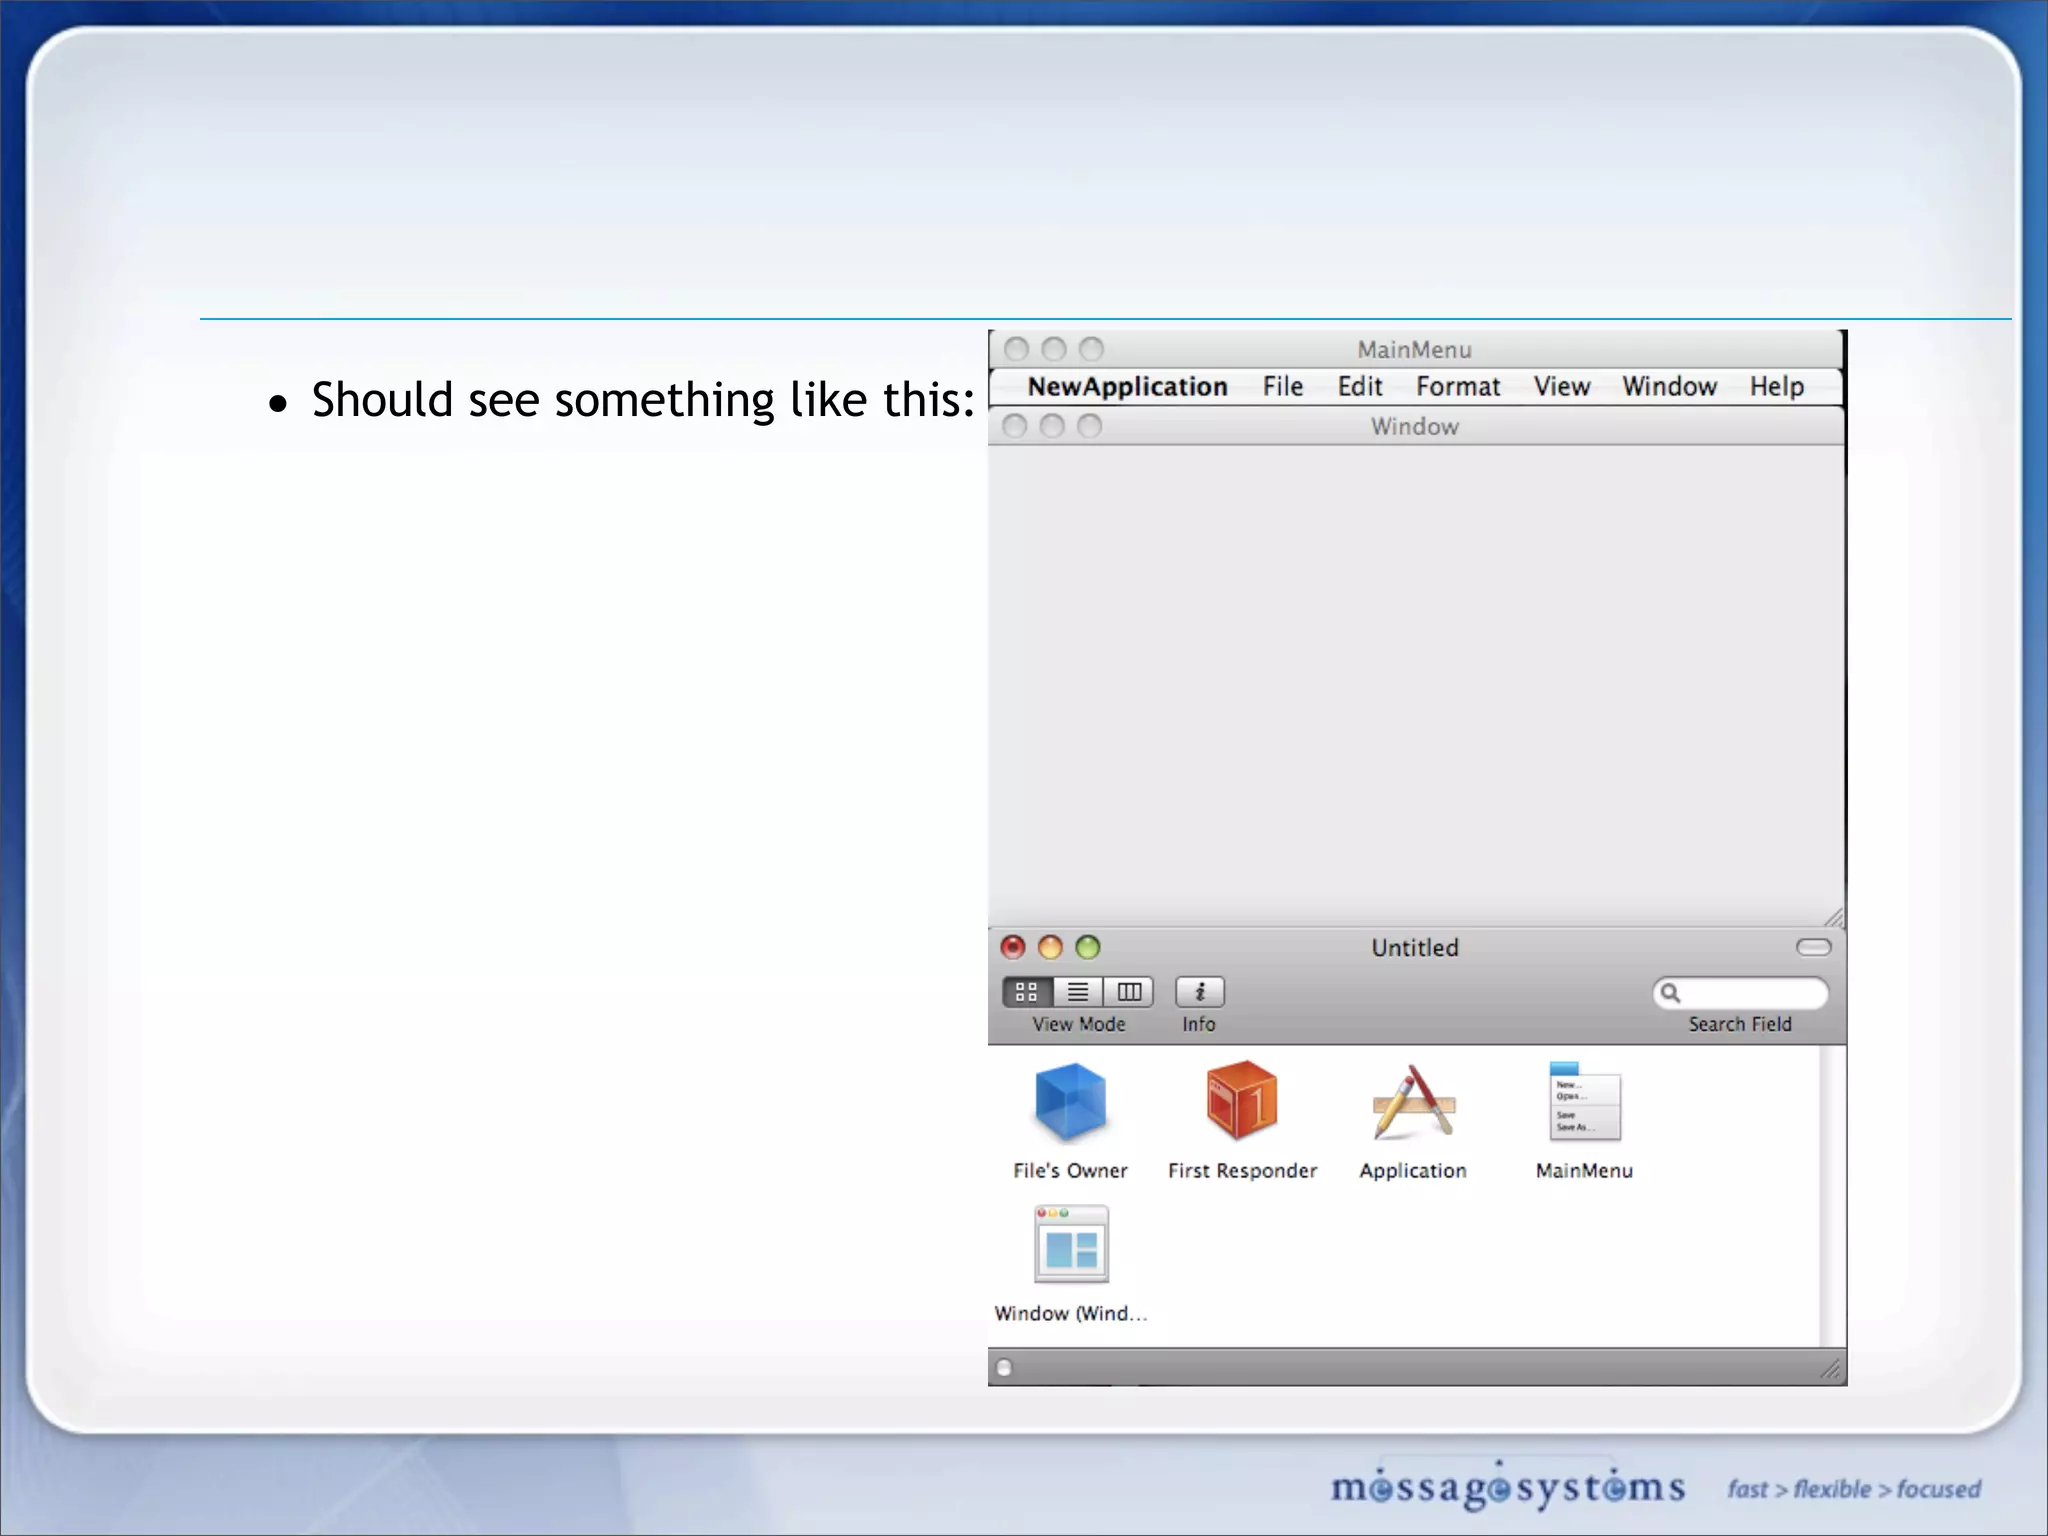Switch to column view mode

1129,992
